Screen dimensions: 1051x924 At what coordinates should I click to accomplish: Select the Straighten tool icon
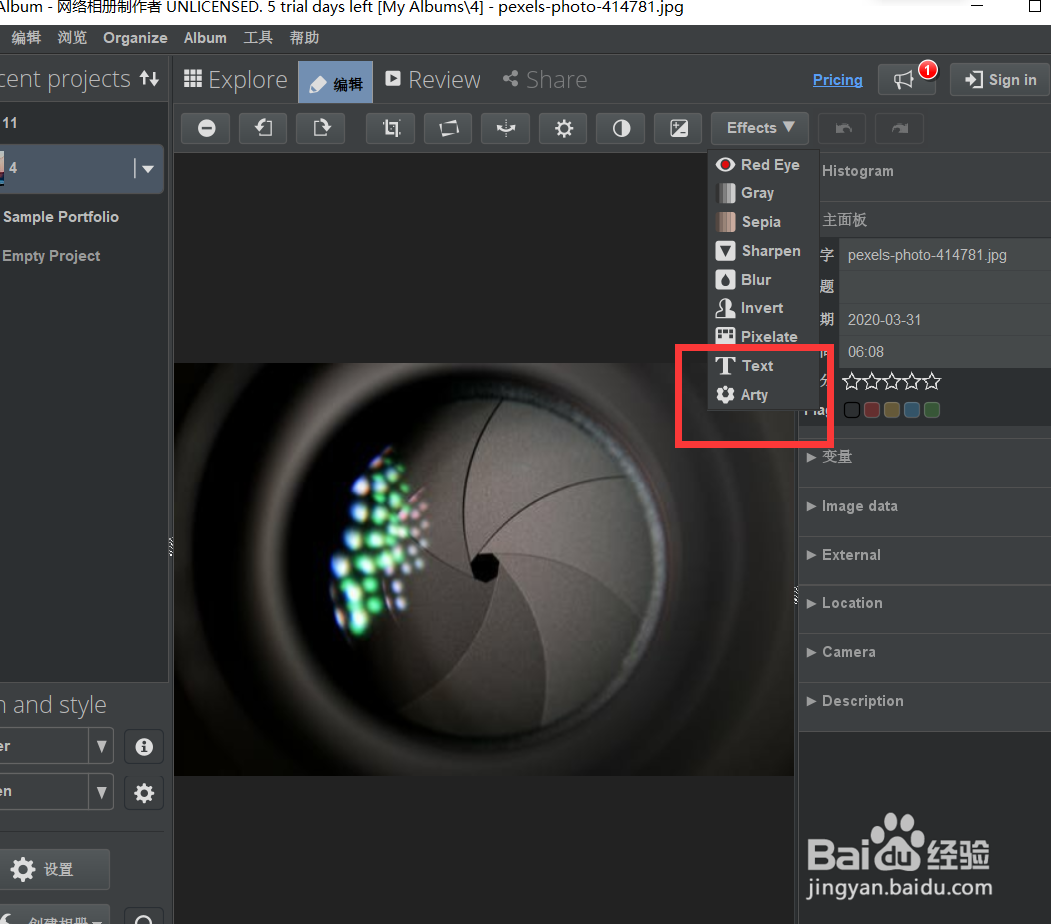[x=448, y=128]
